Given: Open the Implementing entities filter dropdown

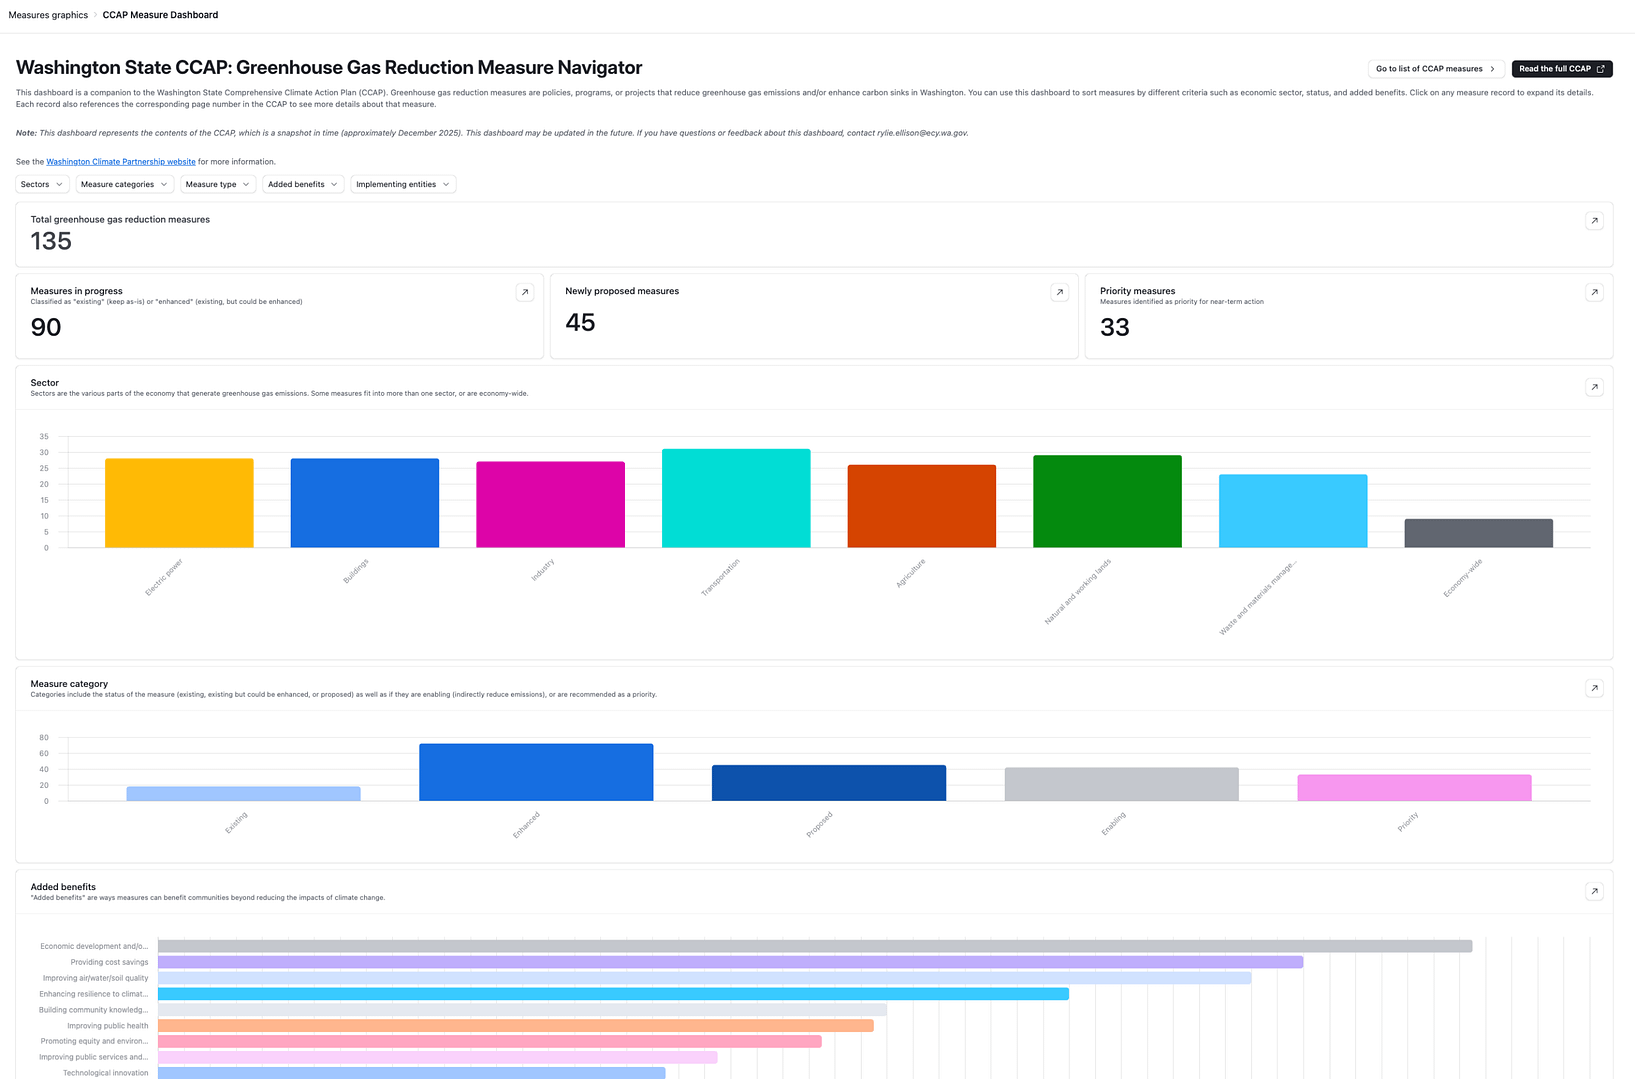Looking at the screenshot, I should point(403,184).
